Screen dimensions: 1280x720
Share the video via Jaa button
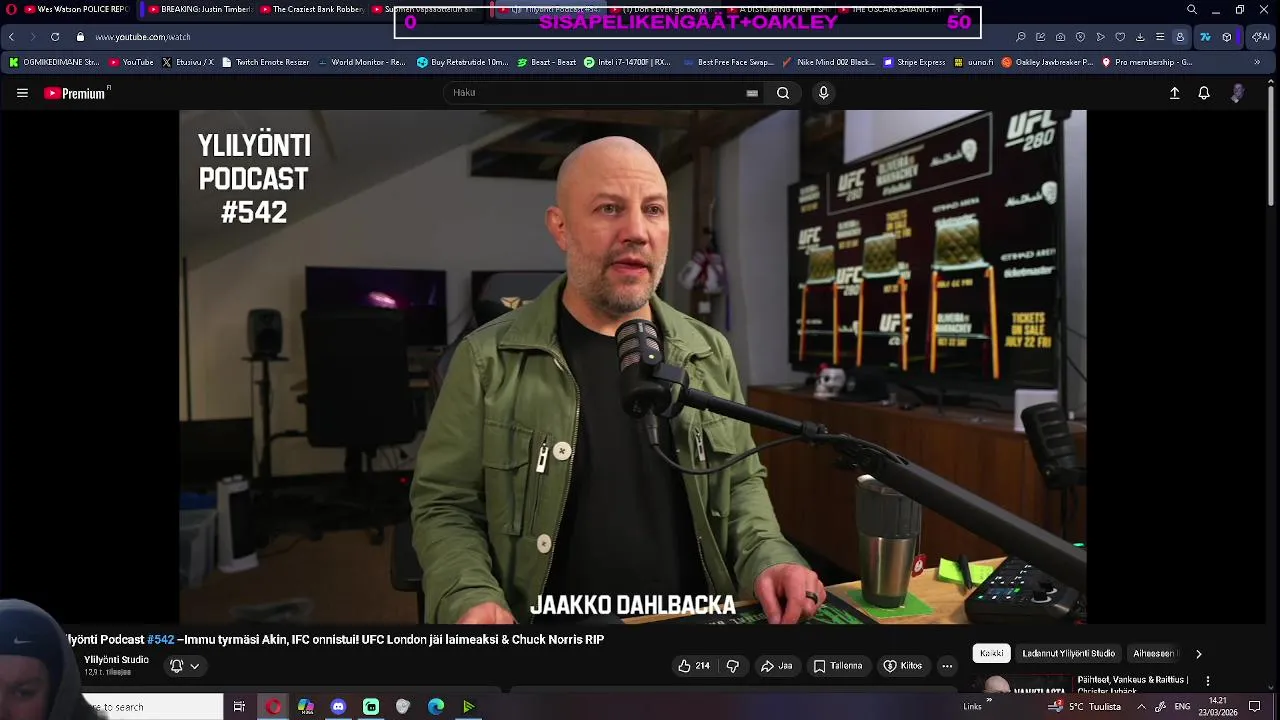[x=776, y=666]
